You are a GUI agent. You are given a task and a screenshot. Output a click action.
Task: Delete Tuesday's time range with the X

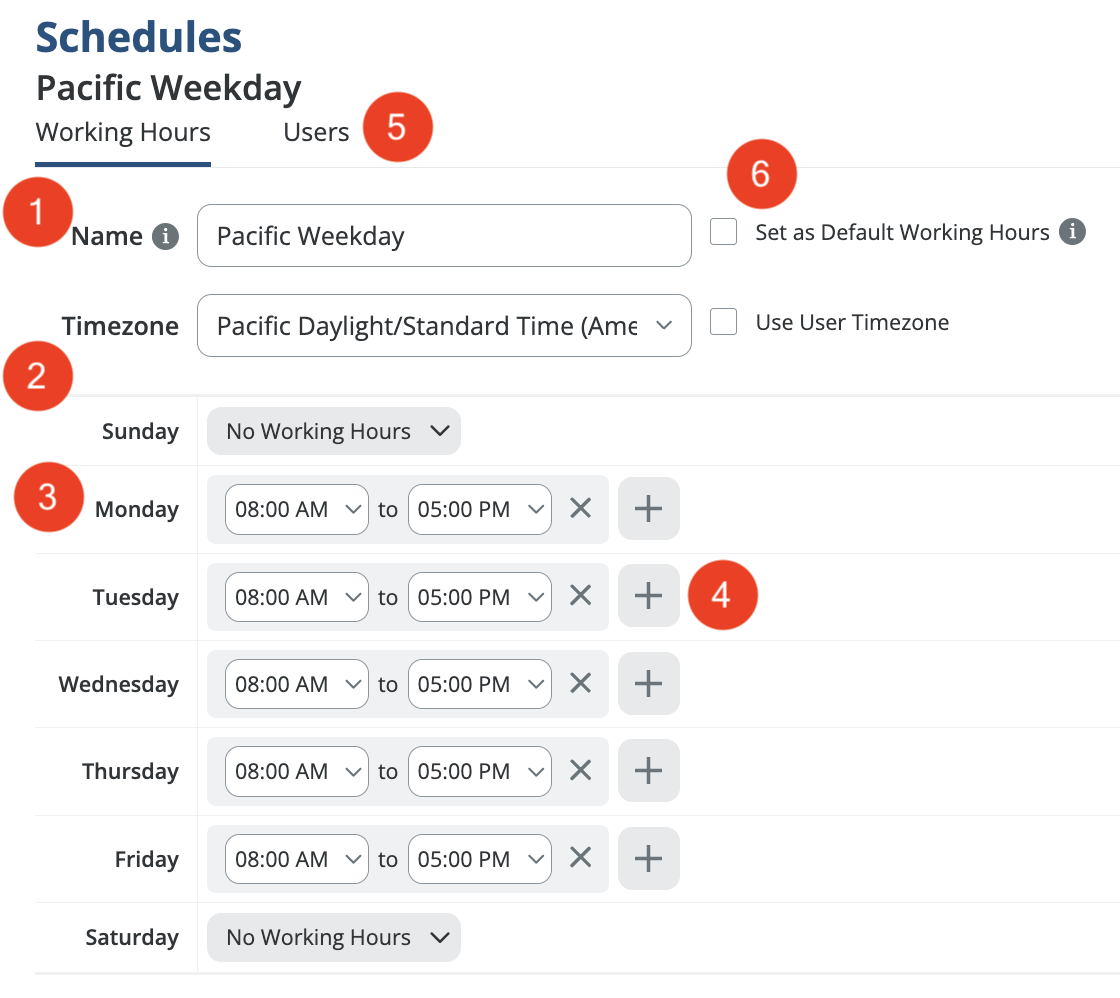[580, 597]
